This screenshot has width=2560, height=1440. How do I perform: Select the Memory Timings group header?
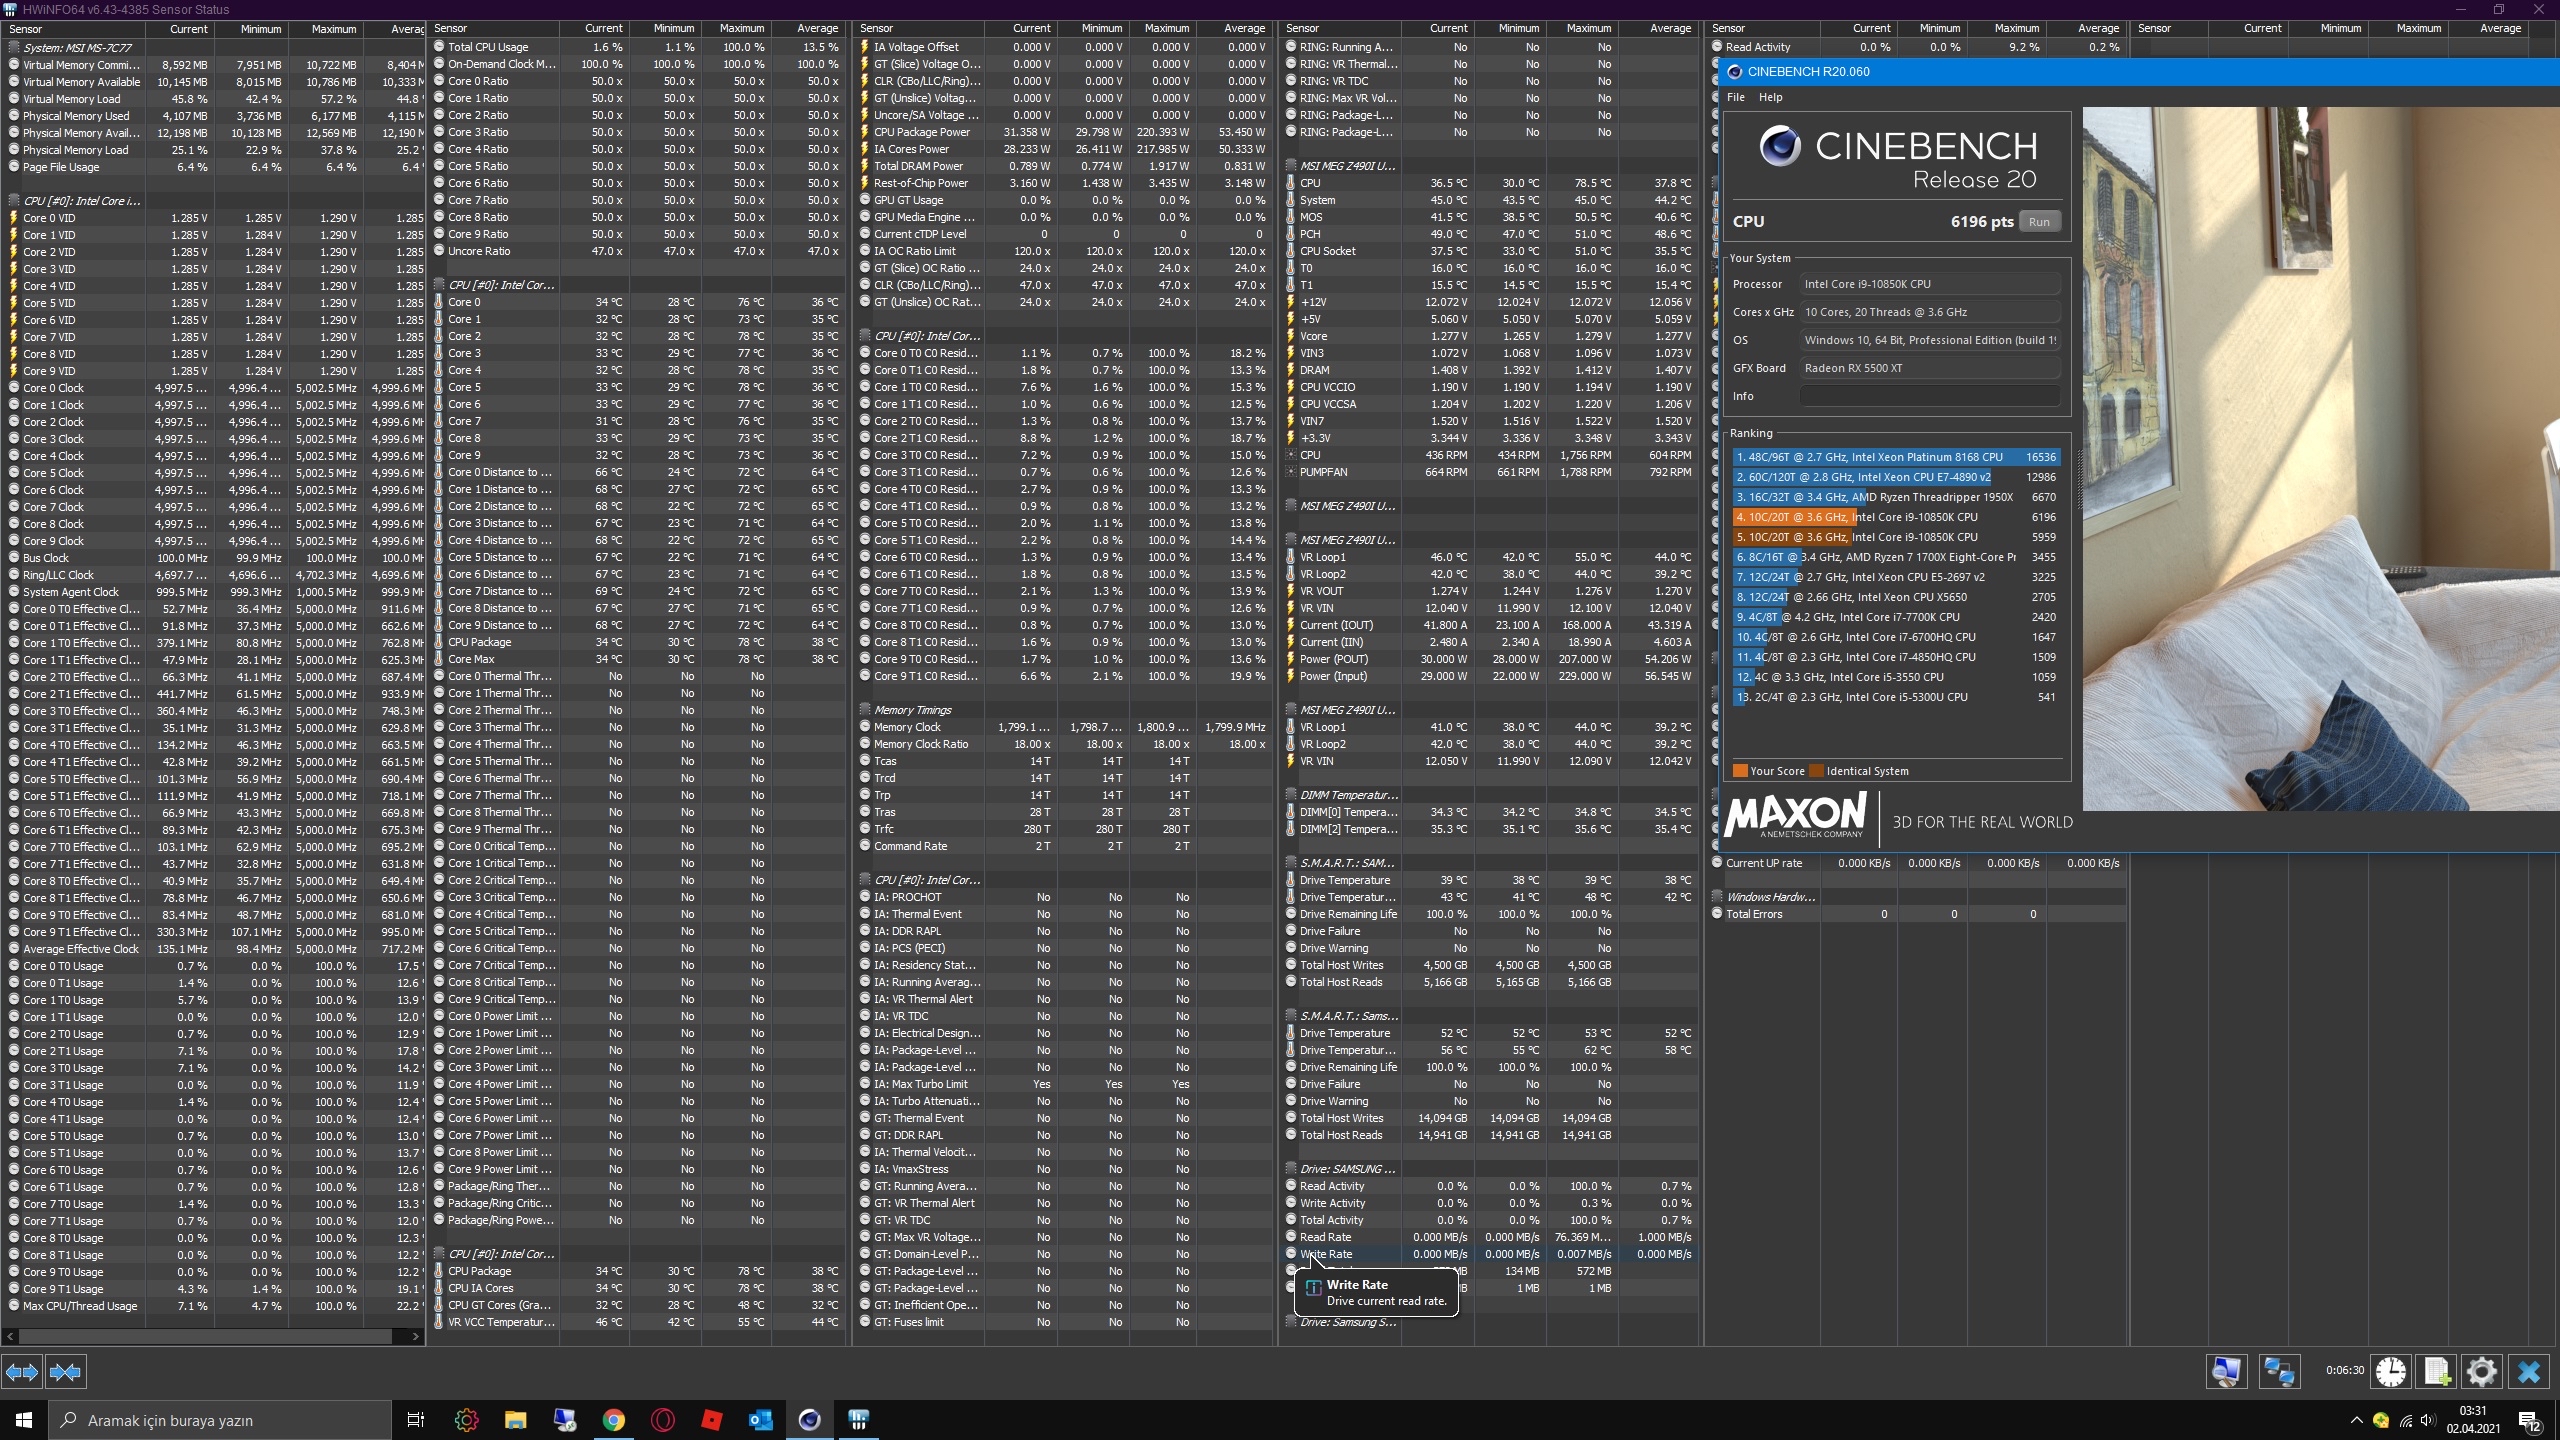tap(1064, 710)
